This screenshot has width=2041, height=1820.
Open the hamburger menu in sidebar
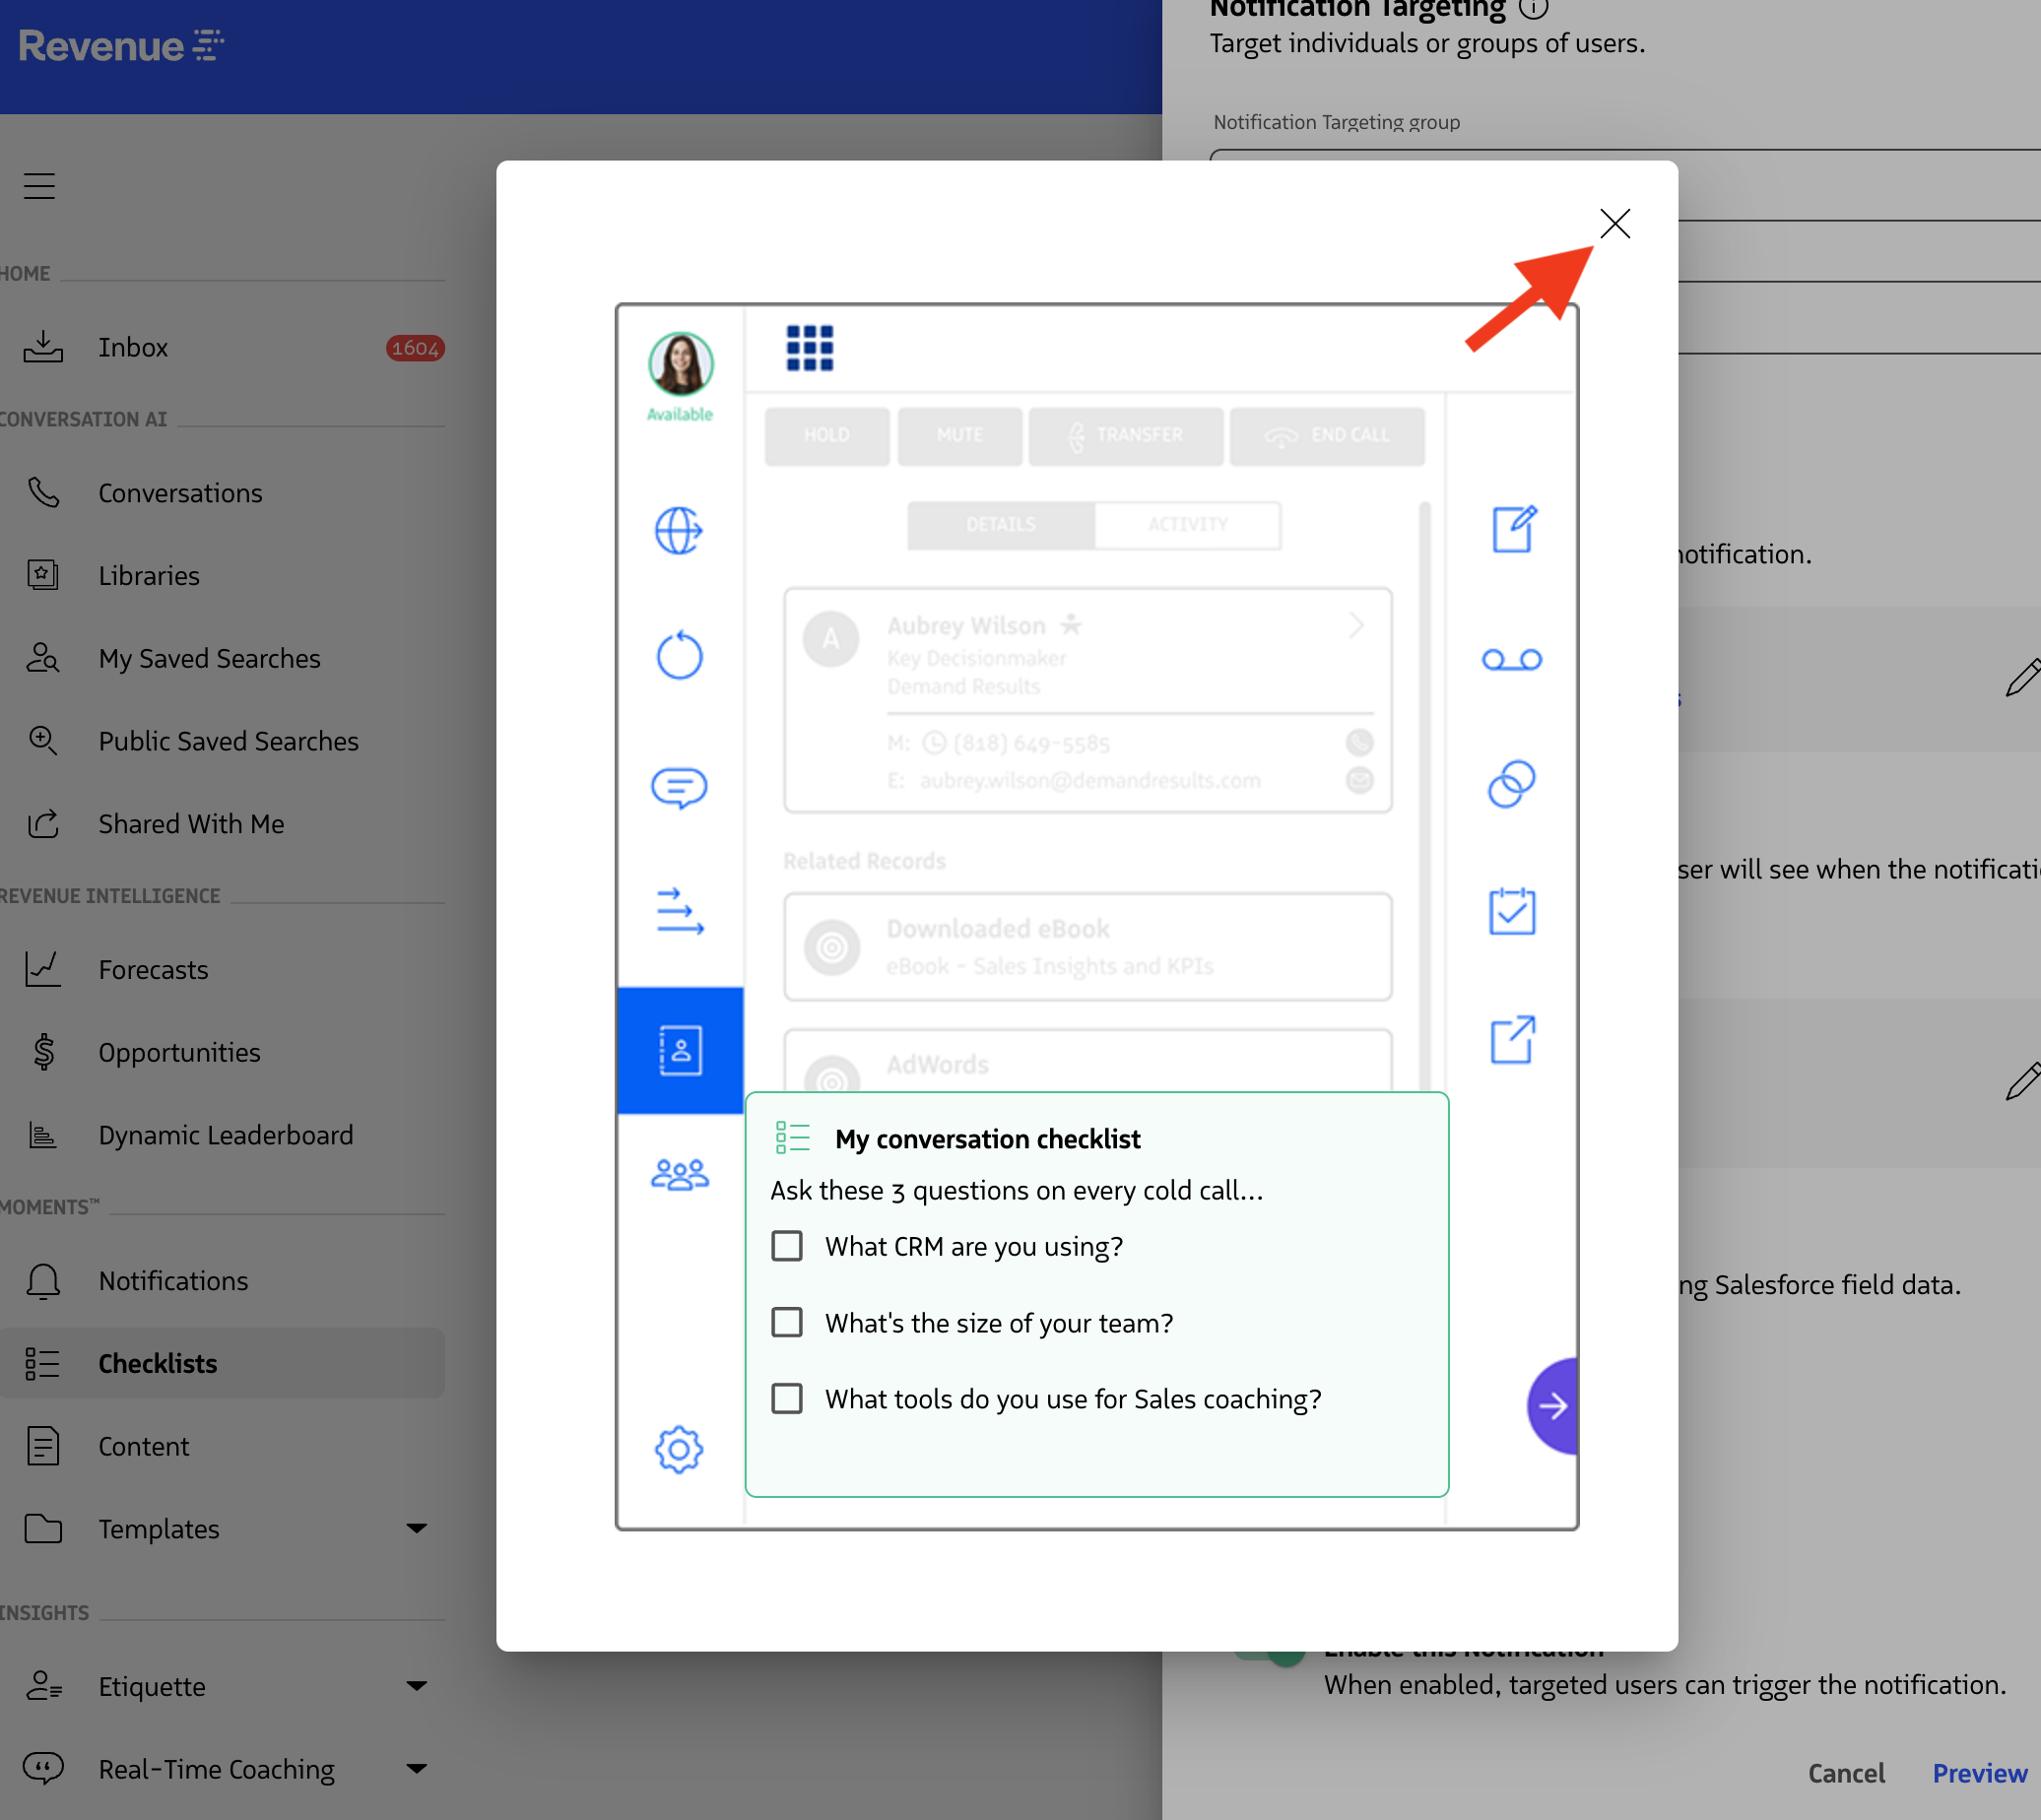[x=39, y=186]
